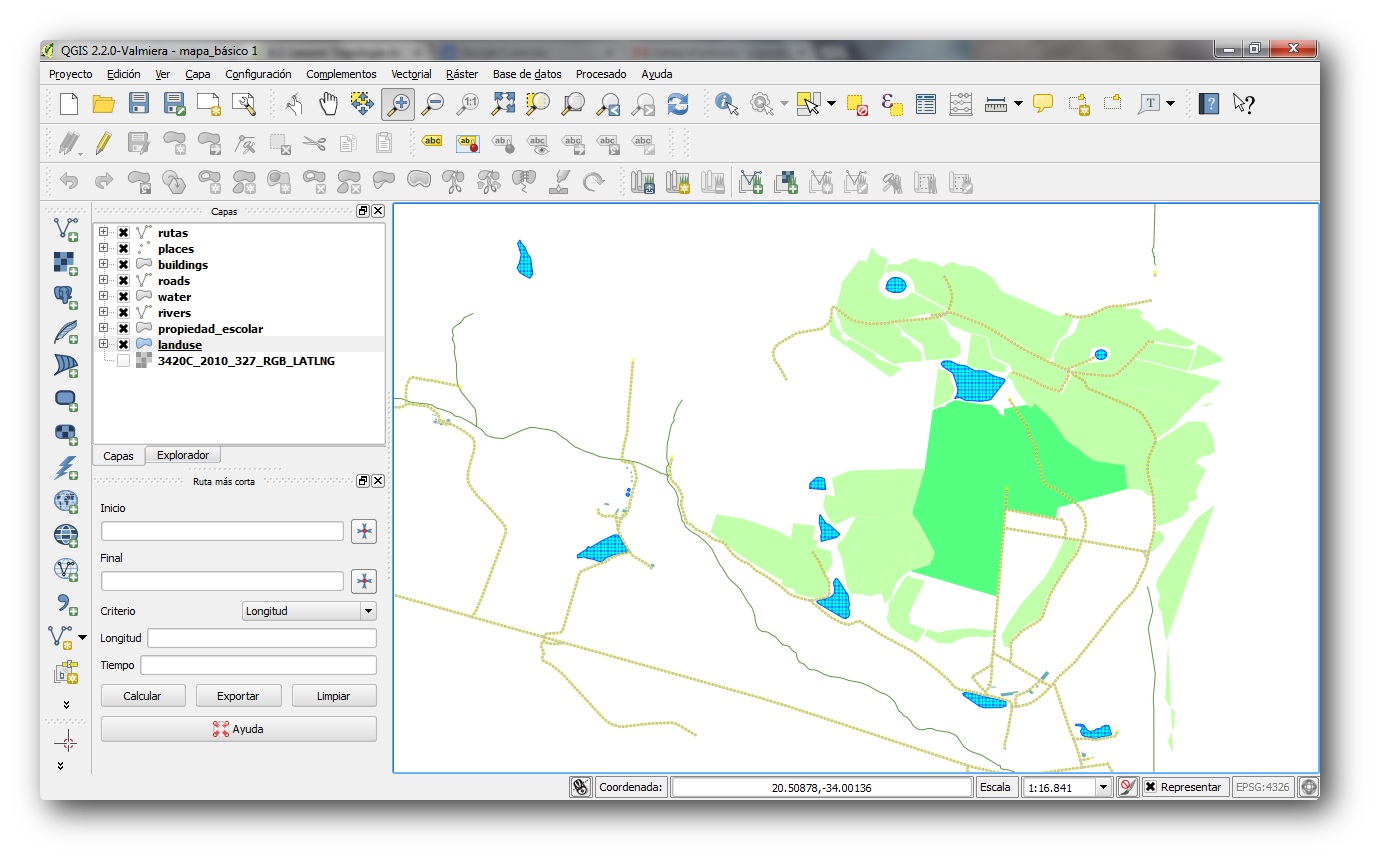Click the Map Tips speech bubble icon
The width and height of the screenshot is (1380, 860).
click(x=1043, y=103)
